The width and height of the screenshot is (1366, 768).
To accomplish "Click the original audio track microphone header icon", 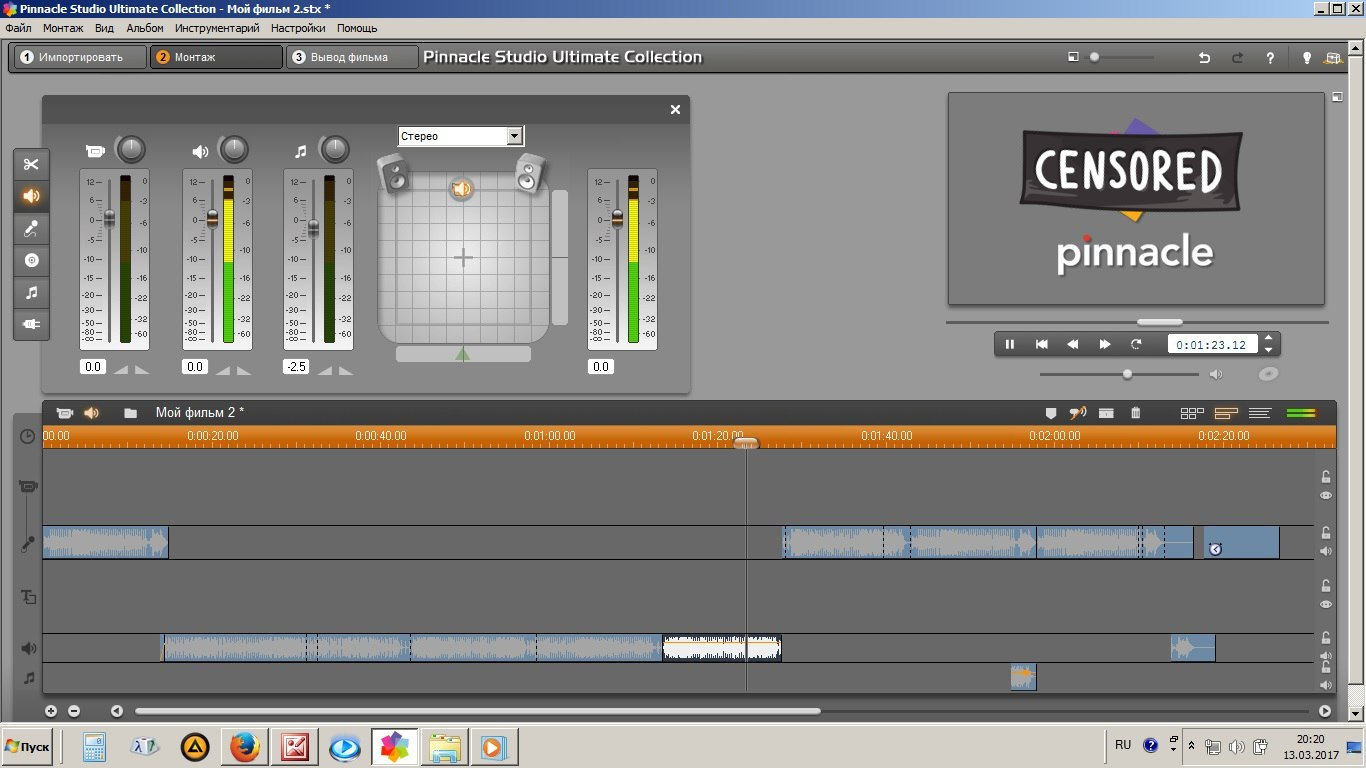I will click(28, 544).
